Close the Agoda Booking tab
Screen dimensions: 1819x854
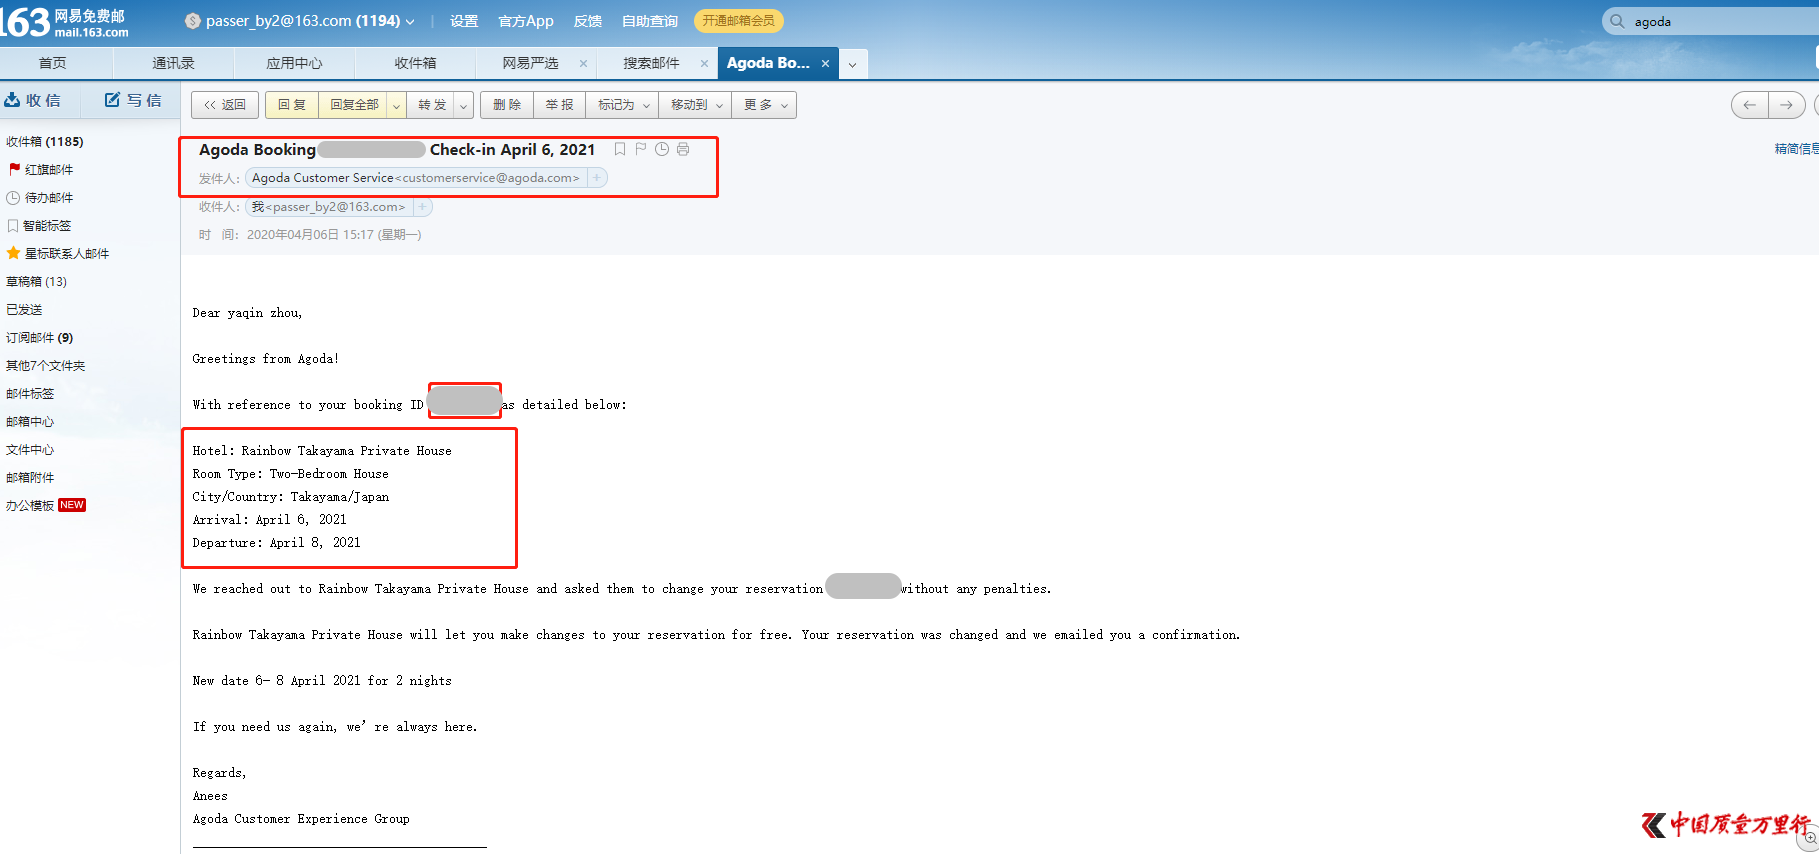tap(825, 63)
